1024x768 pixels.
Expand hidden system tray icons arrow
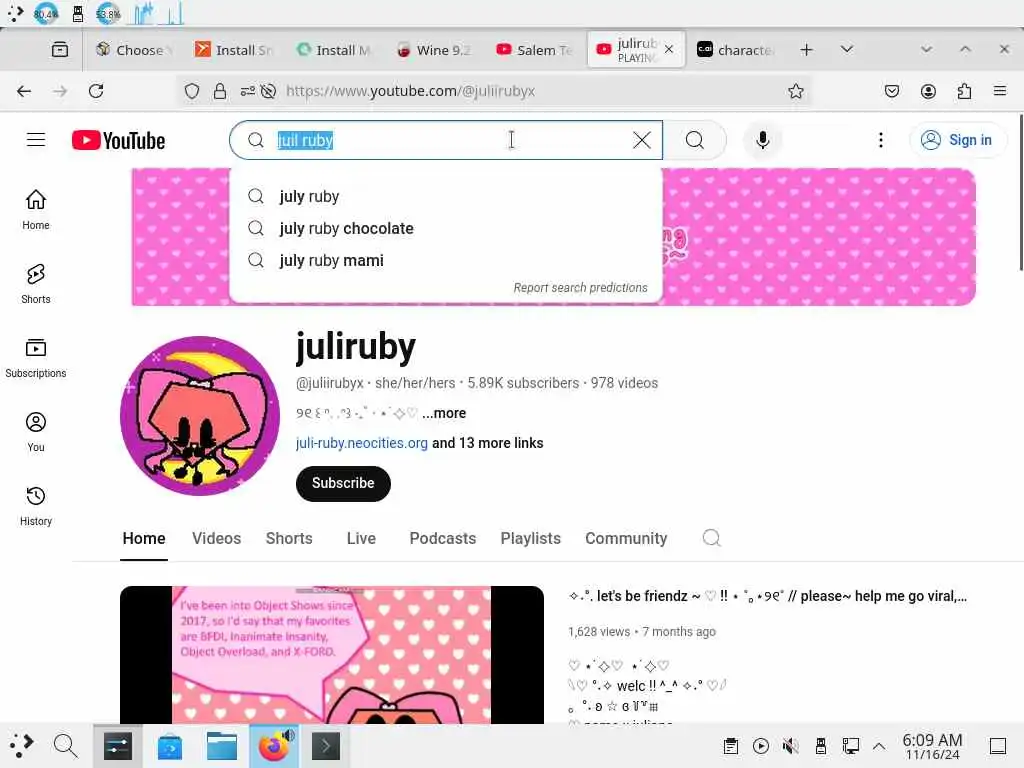click(879, 746)
